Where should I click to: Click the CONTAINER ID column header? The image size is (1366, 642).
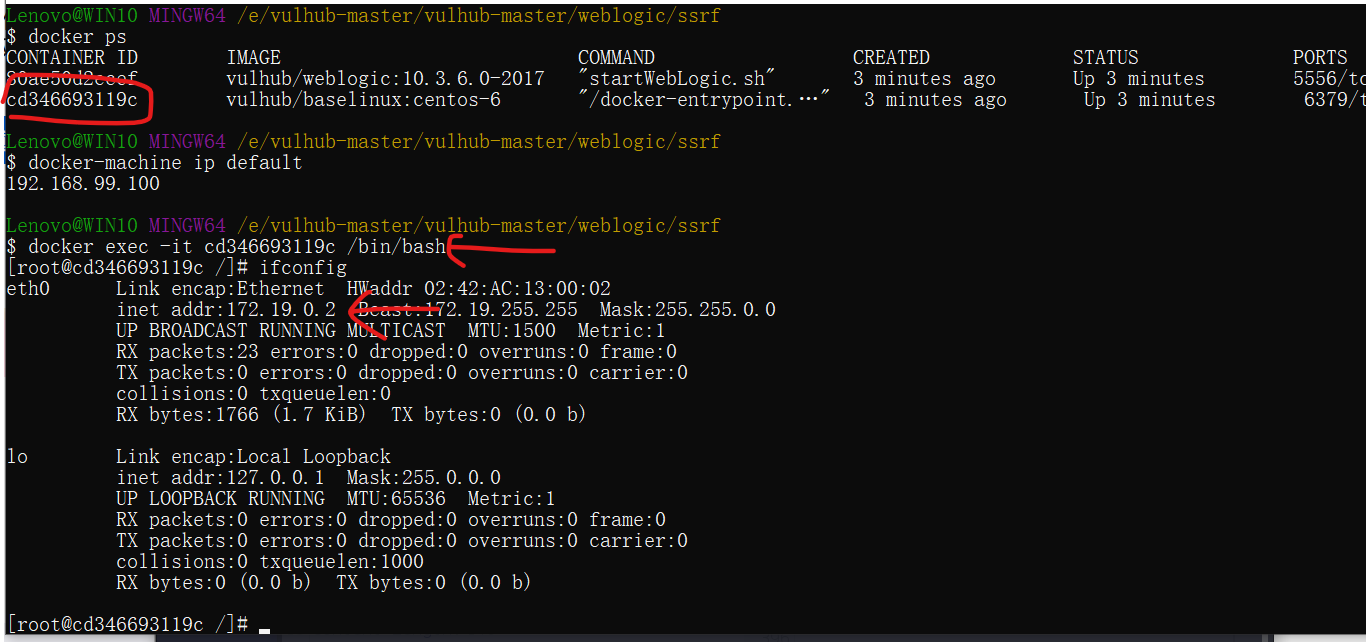tap(70, 58)
